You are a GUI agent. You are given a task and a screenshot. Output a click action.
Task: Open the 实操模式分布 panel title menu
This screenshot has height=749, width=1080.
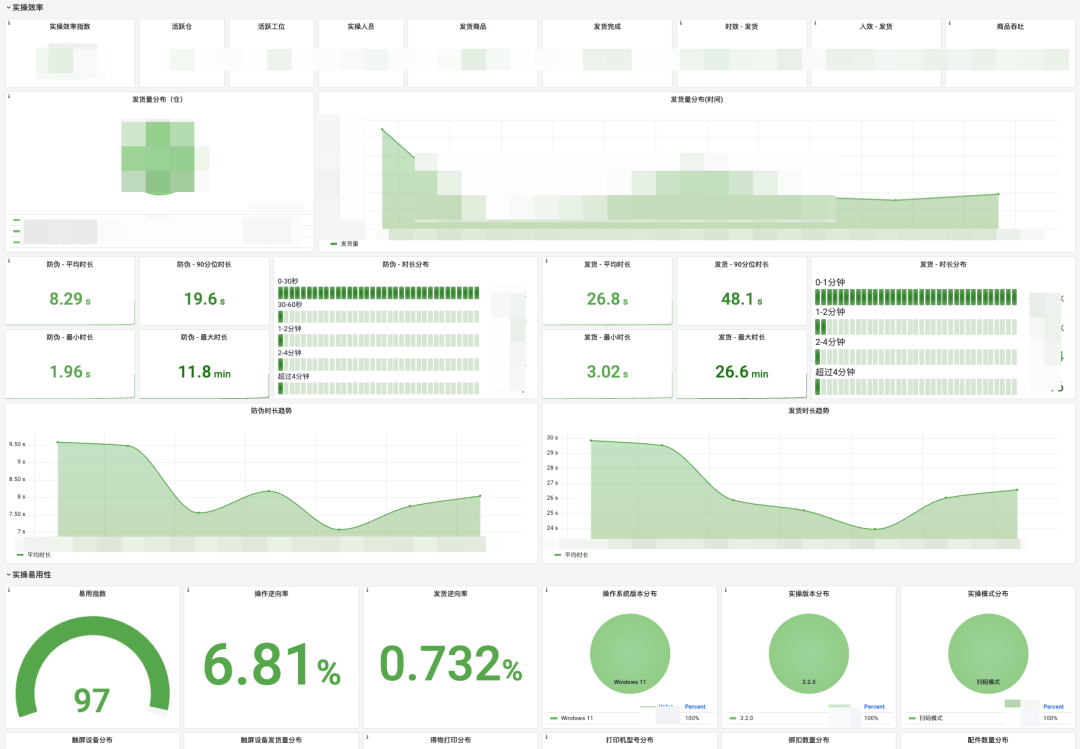click(x=988, y=593)
